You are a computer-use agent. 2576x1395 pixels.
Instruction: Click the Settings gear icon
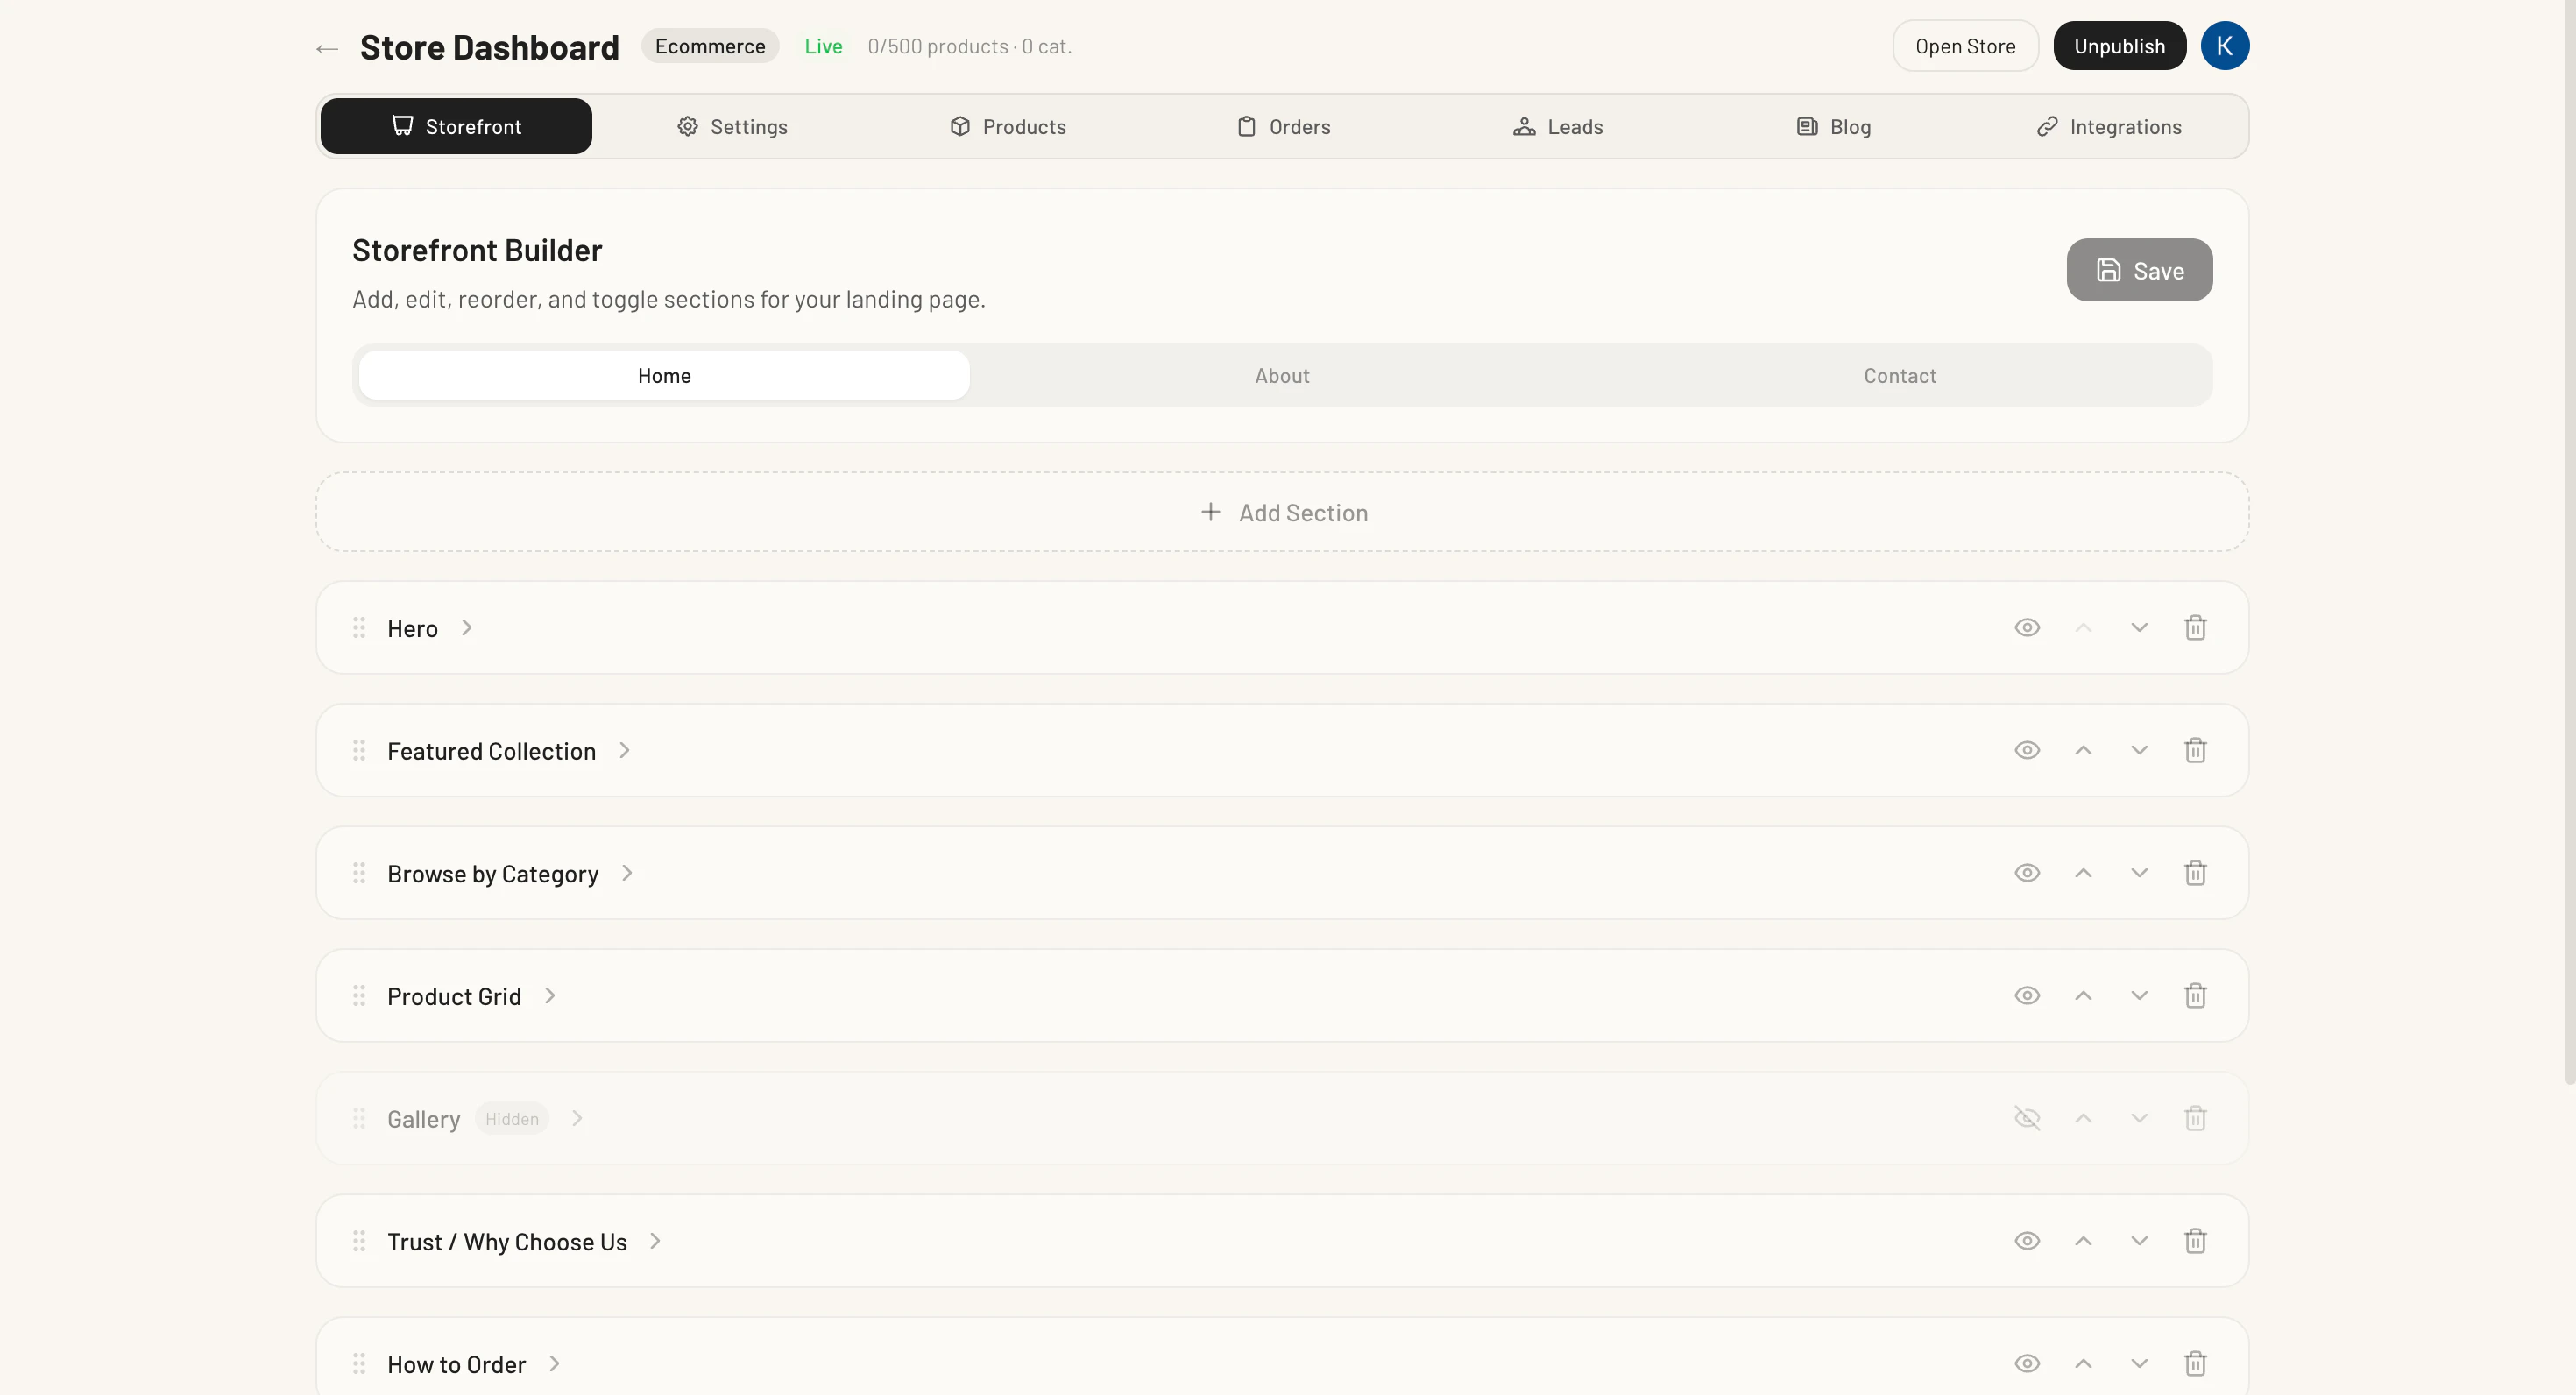[687, 126]
